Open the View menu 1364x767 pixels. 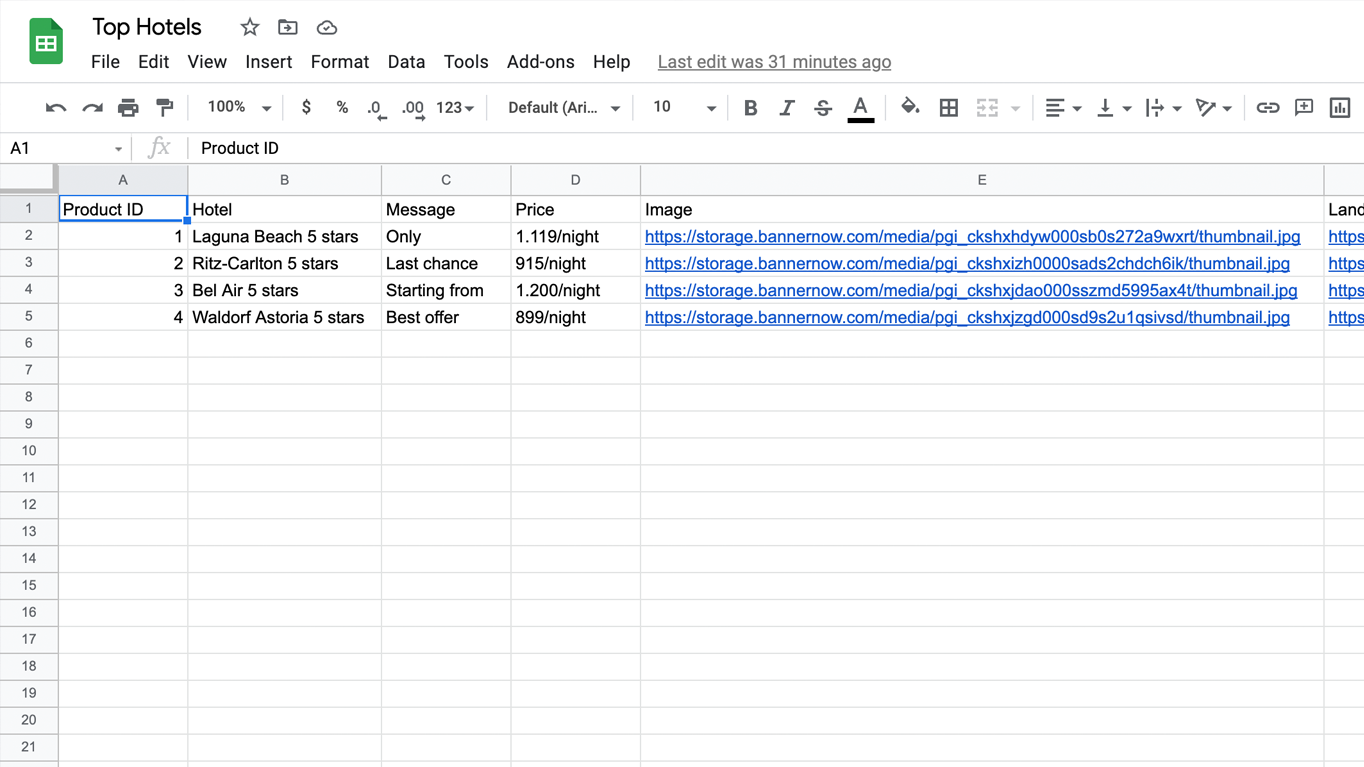(207, 62)
